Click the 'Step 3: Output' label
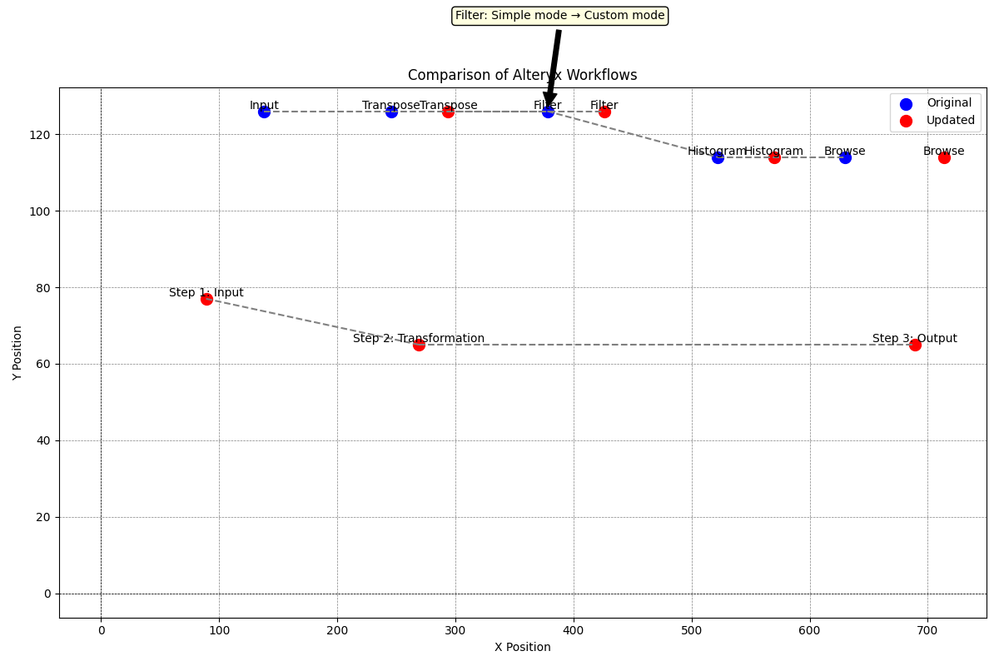Screen dimensions: 999x666 (914, 338)
